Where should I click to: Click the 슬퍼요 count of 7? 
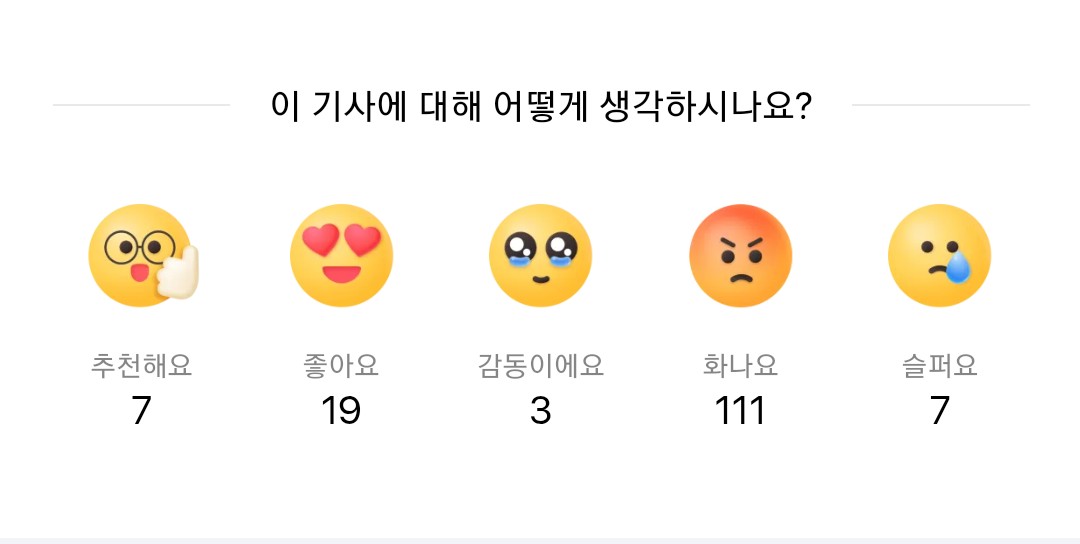click(939, 411)
